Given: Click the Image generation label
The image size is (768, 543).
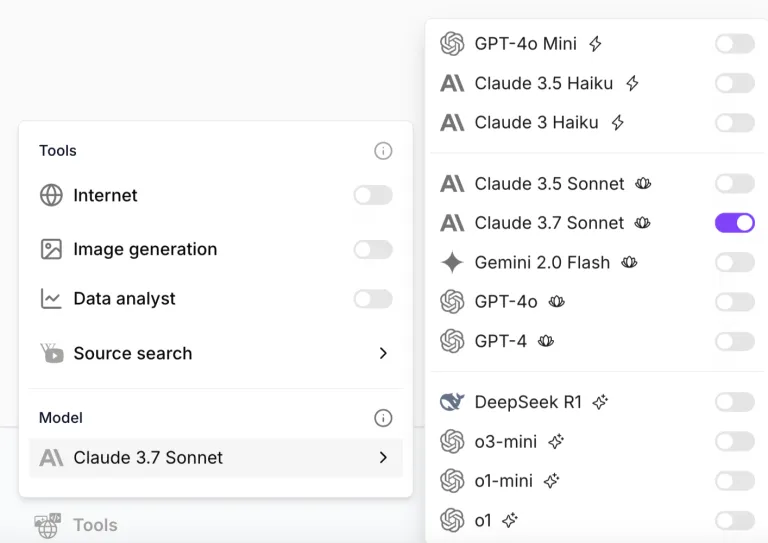Looking at the screenshot, I should click(145, 249).
